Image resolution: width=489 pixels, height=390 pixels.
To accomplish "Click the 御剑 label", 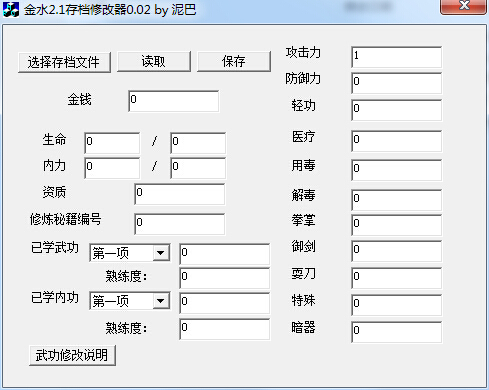I will click(303, 247).
